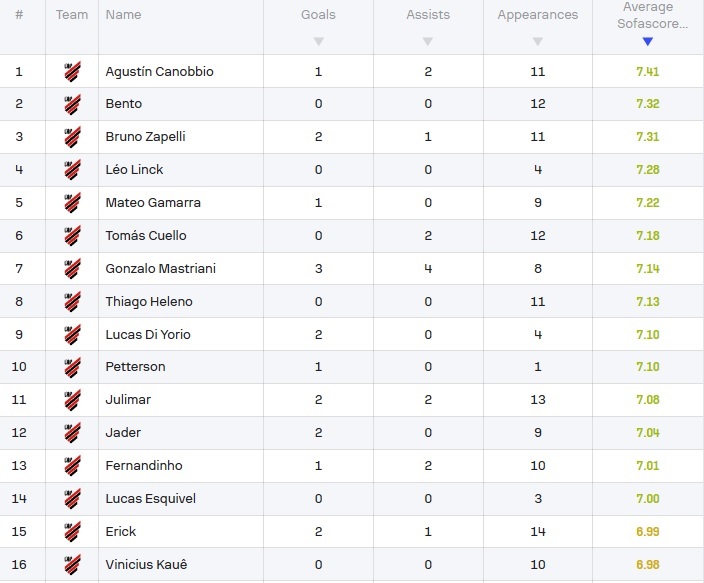Open Mateo Gamarra player link

pyautogui.click(x=153, y=203)
